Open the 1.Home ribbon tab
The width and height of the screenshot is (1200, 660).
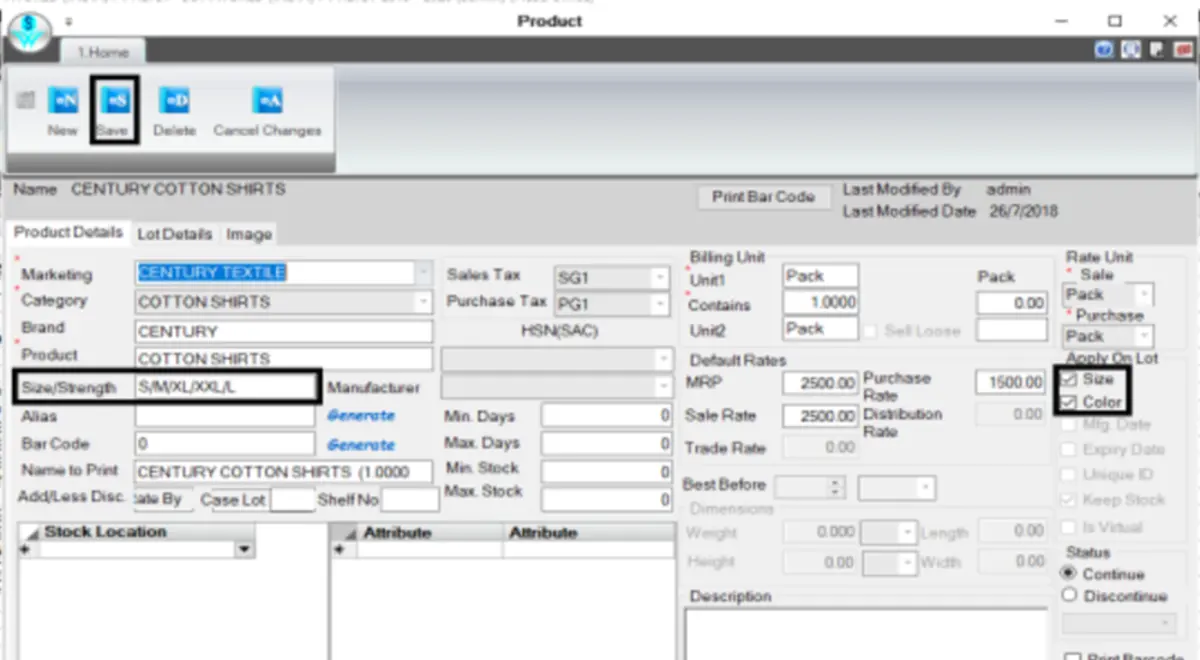point(103,52)
